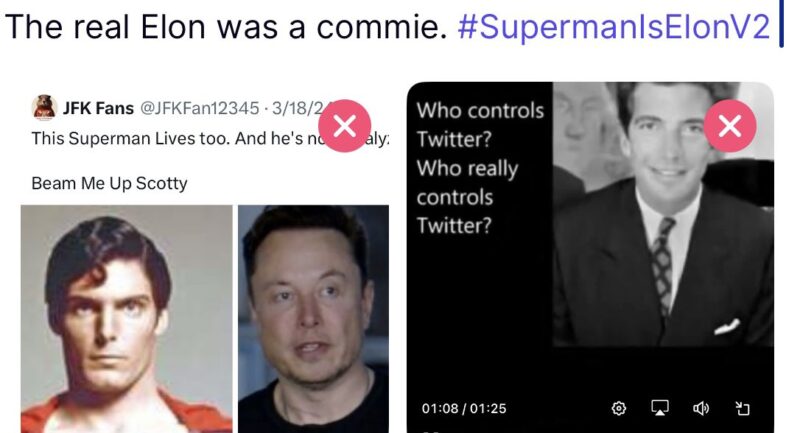This screenshot has height=433, width=800.
Task: Click the "Beam Me Up Scotty" text
Action: pos(110,184)
